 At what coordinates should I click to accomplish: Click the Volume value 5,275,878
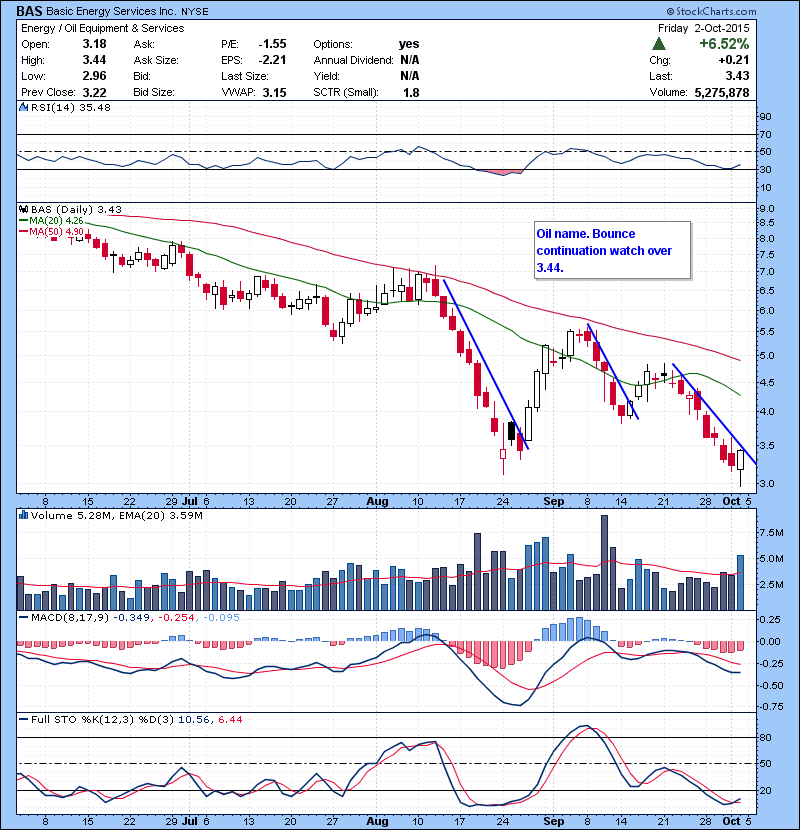tap(722, 92)
